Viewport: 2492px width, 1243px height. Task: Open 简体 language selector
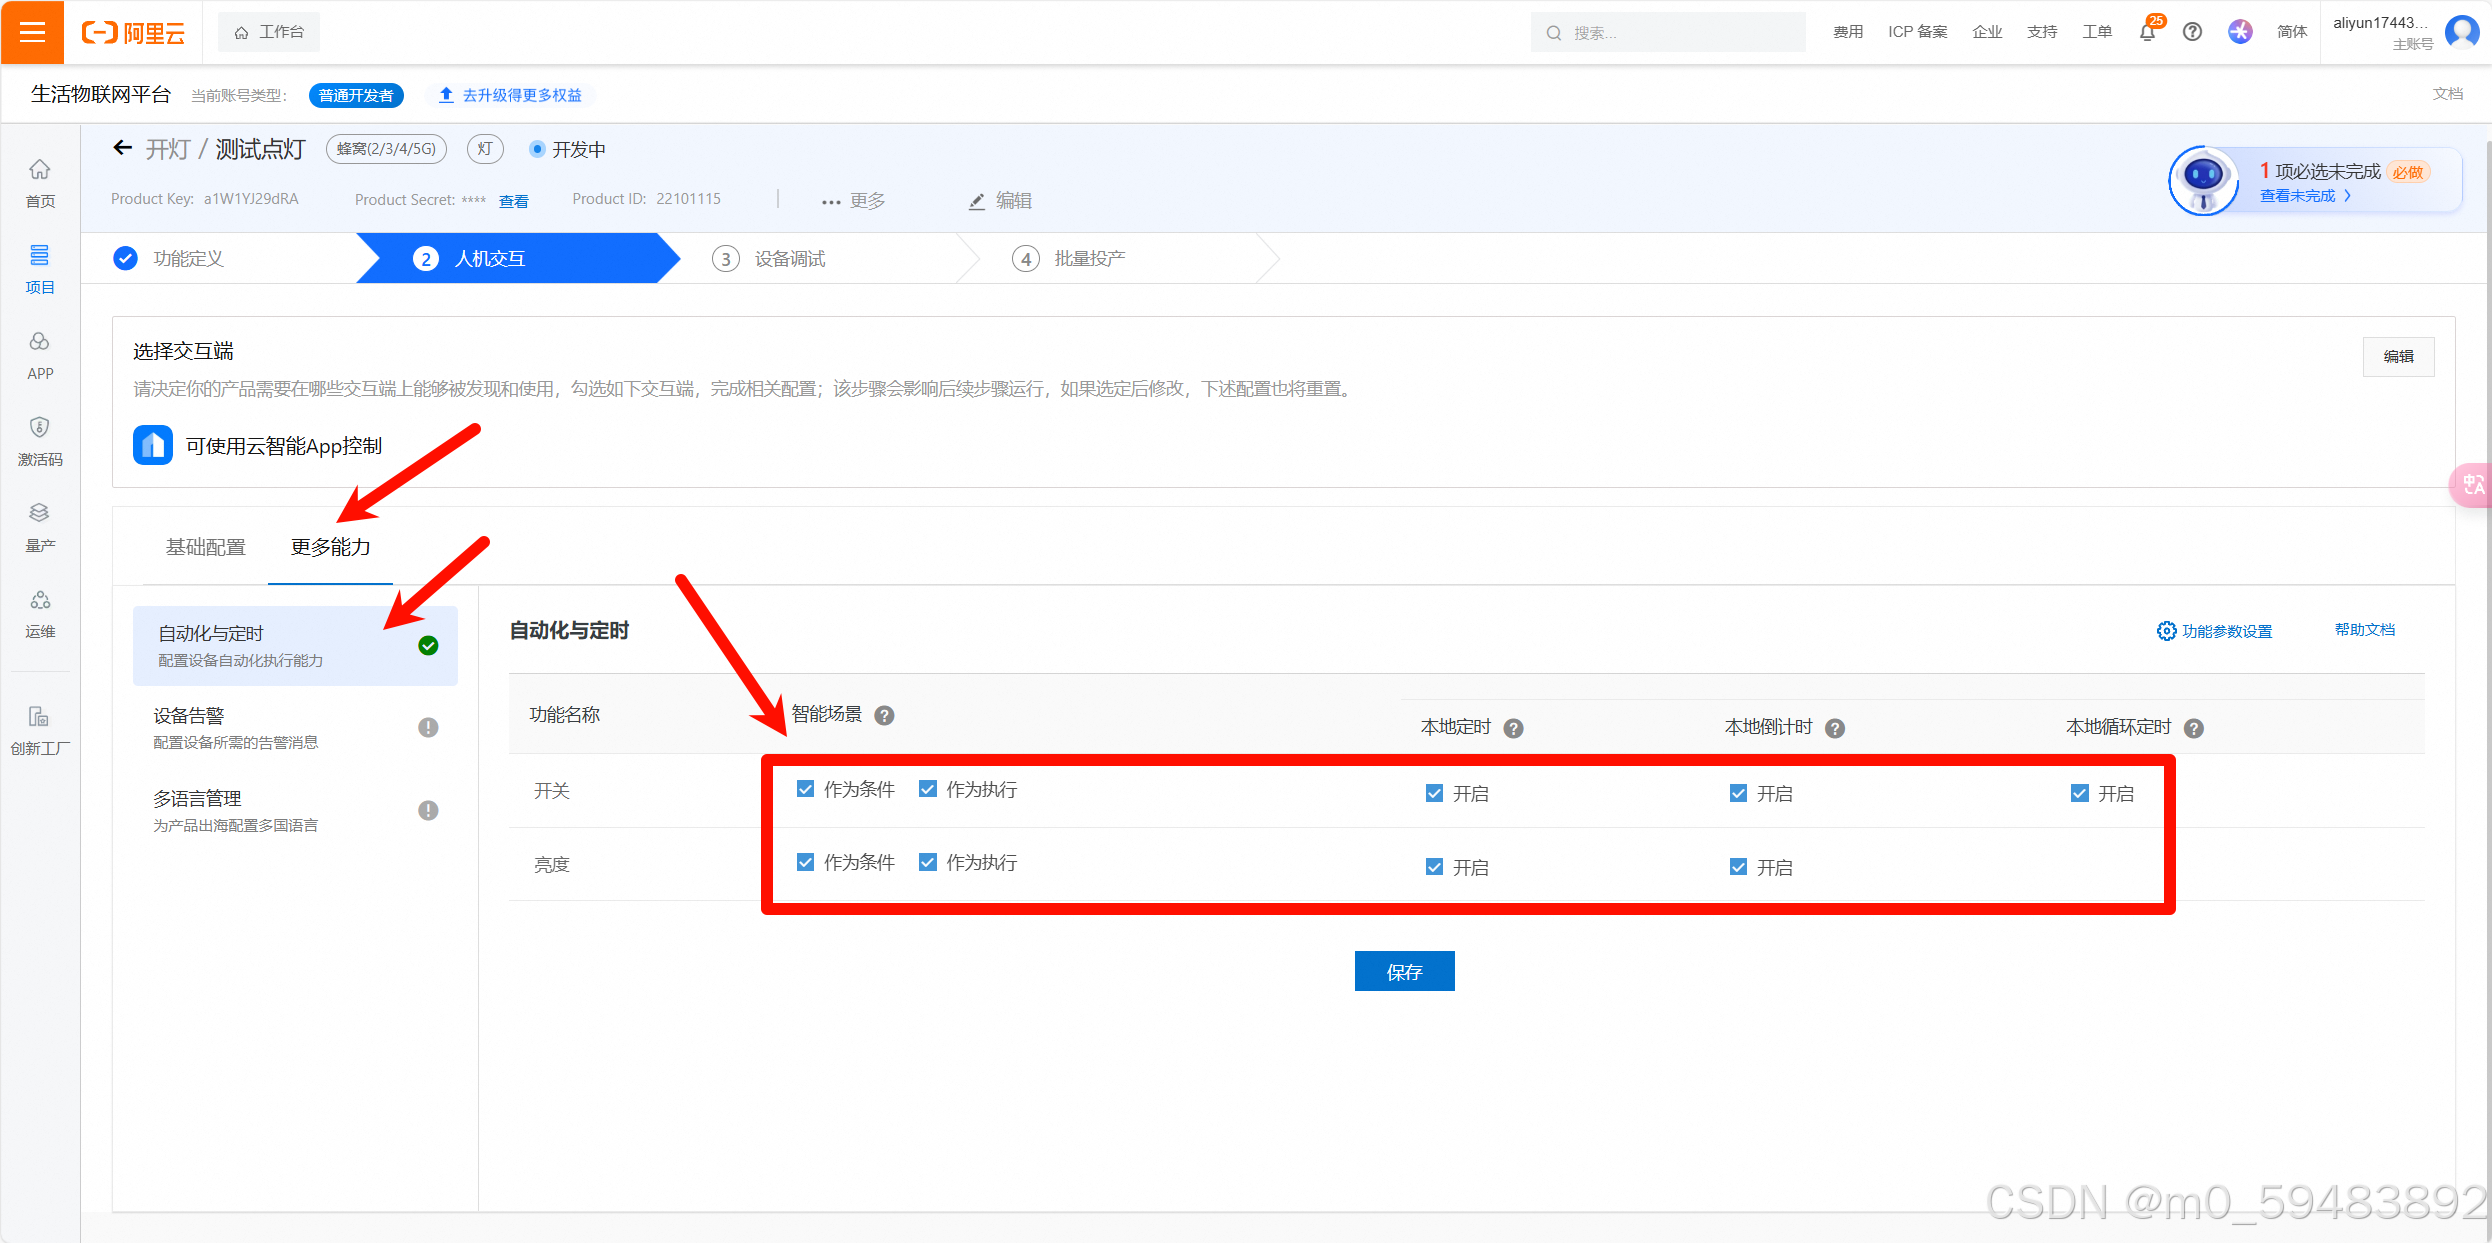[2291, 32]
